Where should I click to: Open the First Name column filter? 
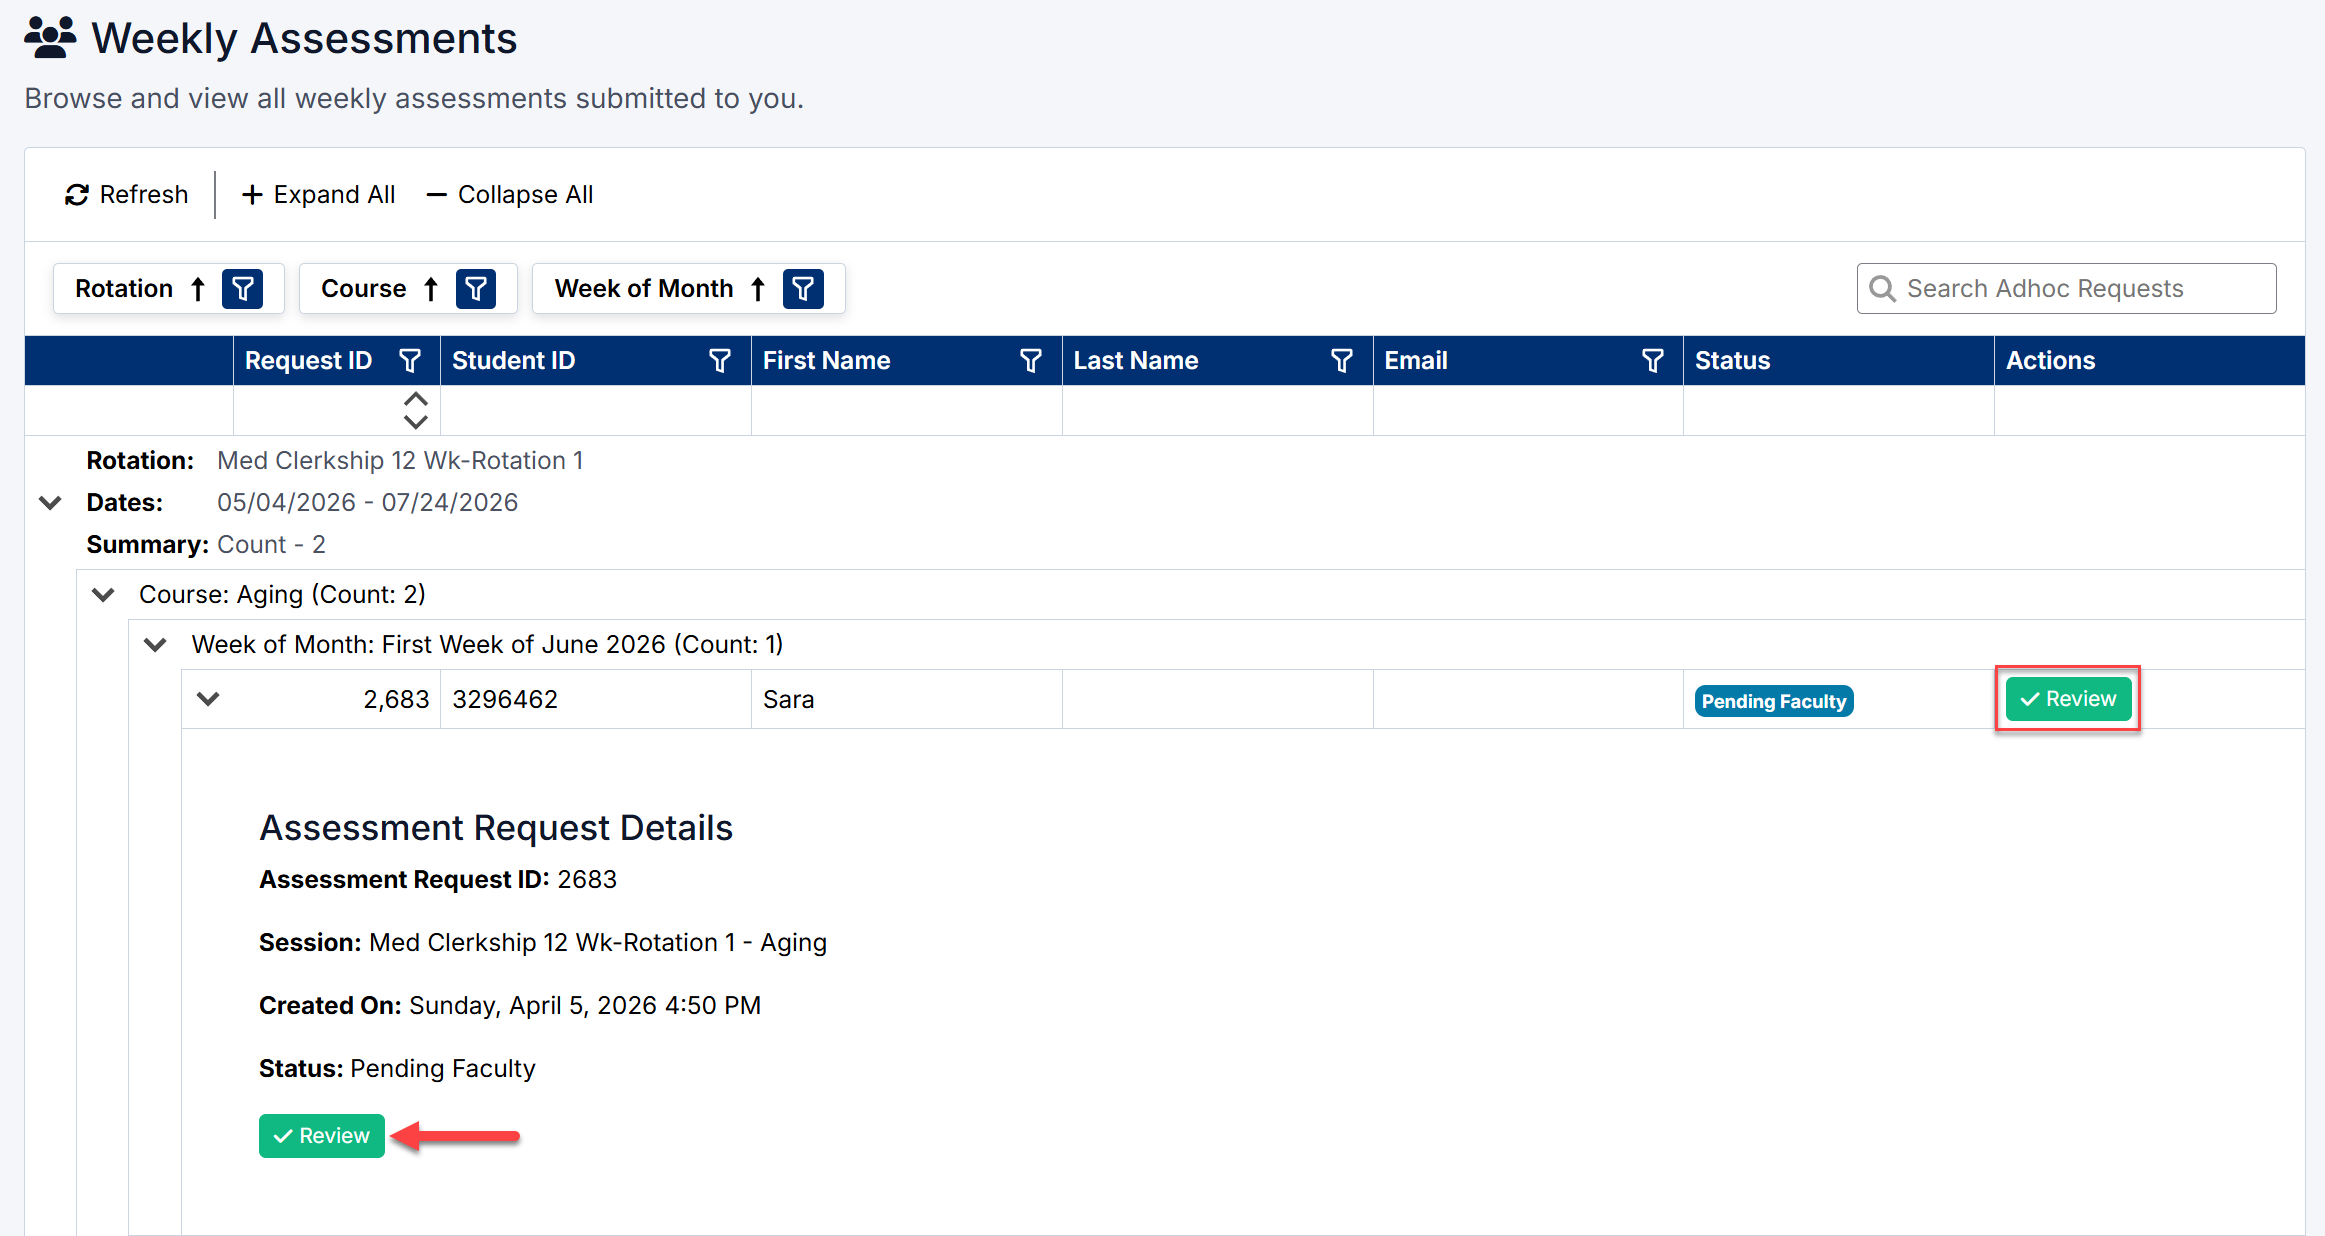click(x=1031, y=361)
